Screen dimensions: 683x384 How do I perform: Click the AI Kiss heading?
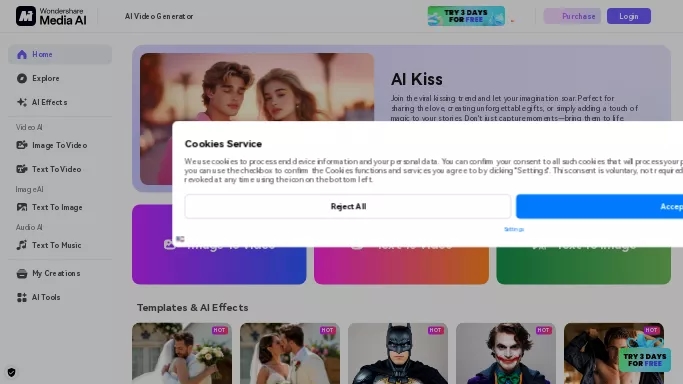(x=417, y=79)
